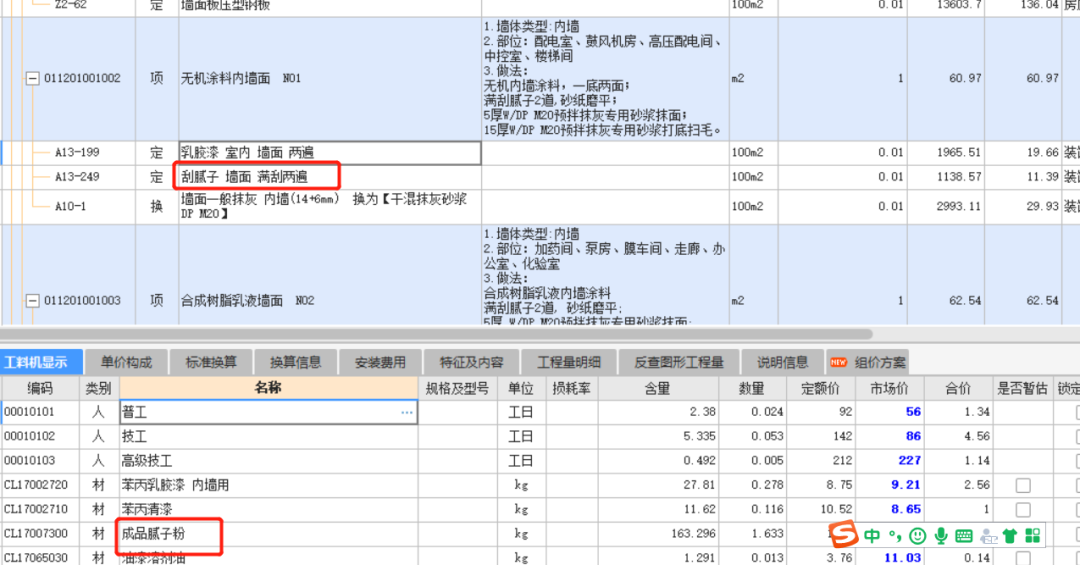Collapse the 011201001003 tree item
Viewport: 1080px width, 565px height.
pyautogui.click(x=31, y=301)
